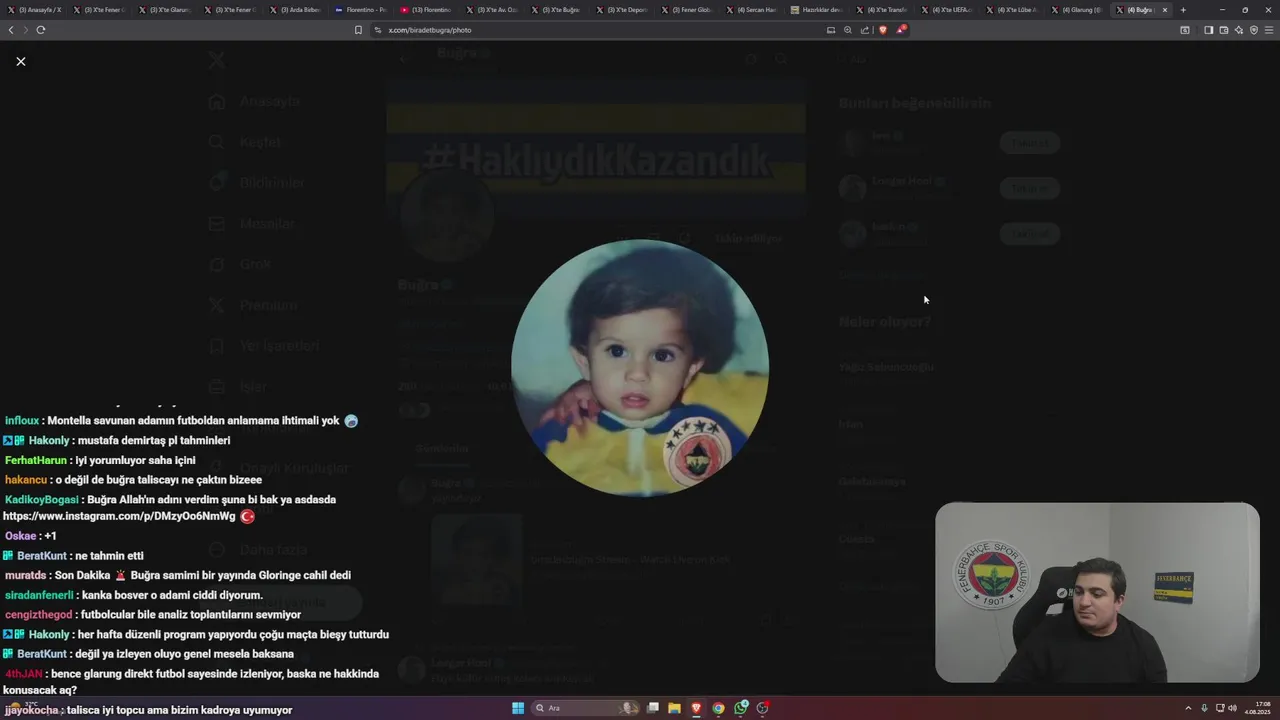Open the zoom magnifier in the address bar
Viewport: 1280px width, 720px height.
point(848,30)
